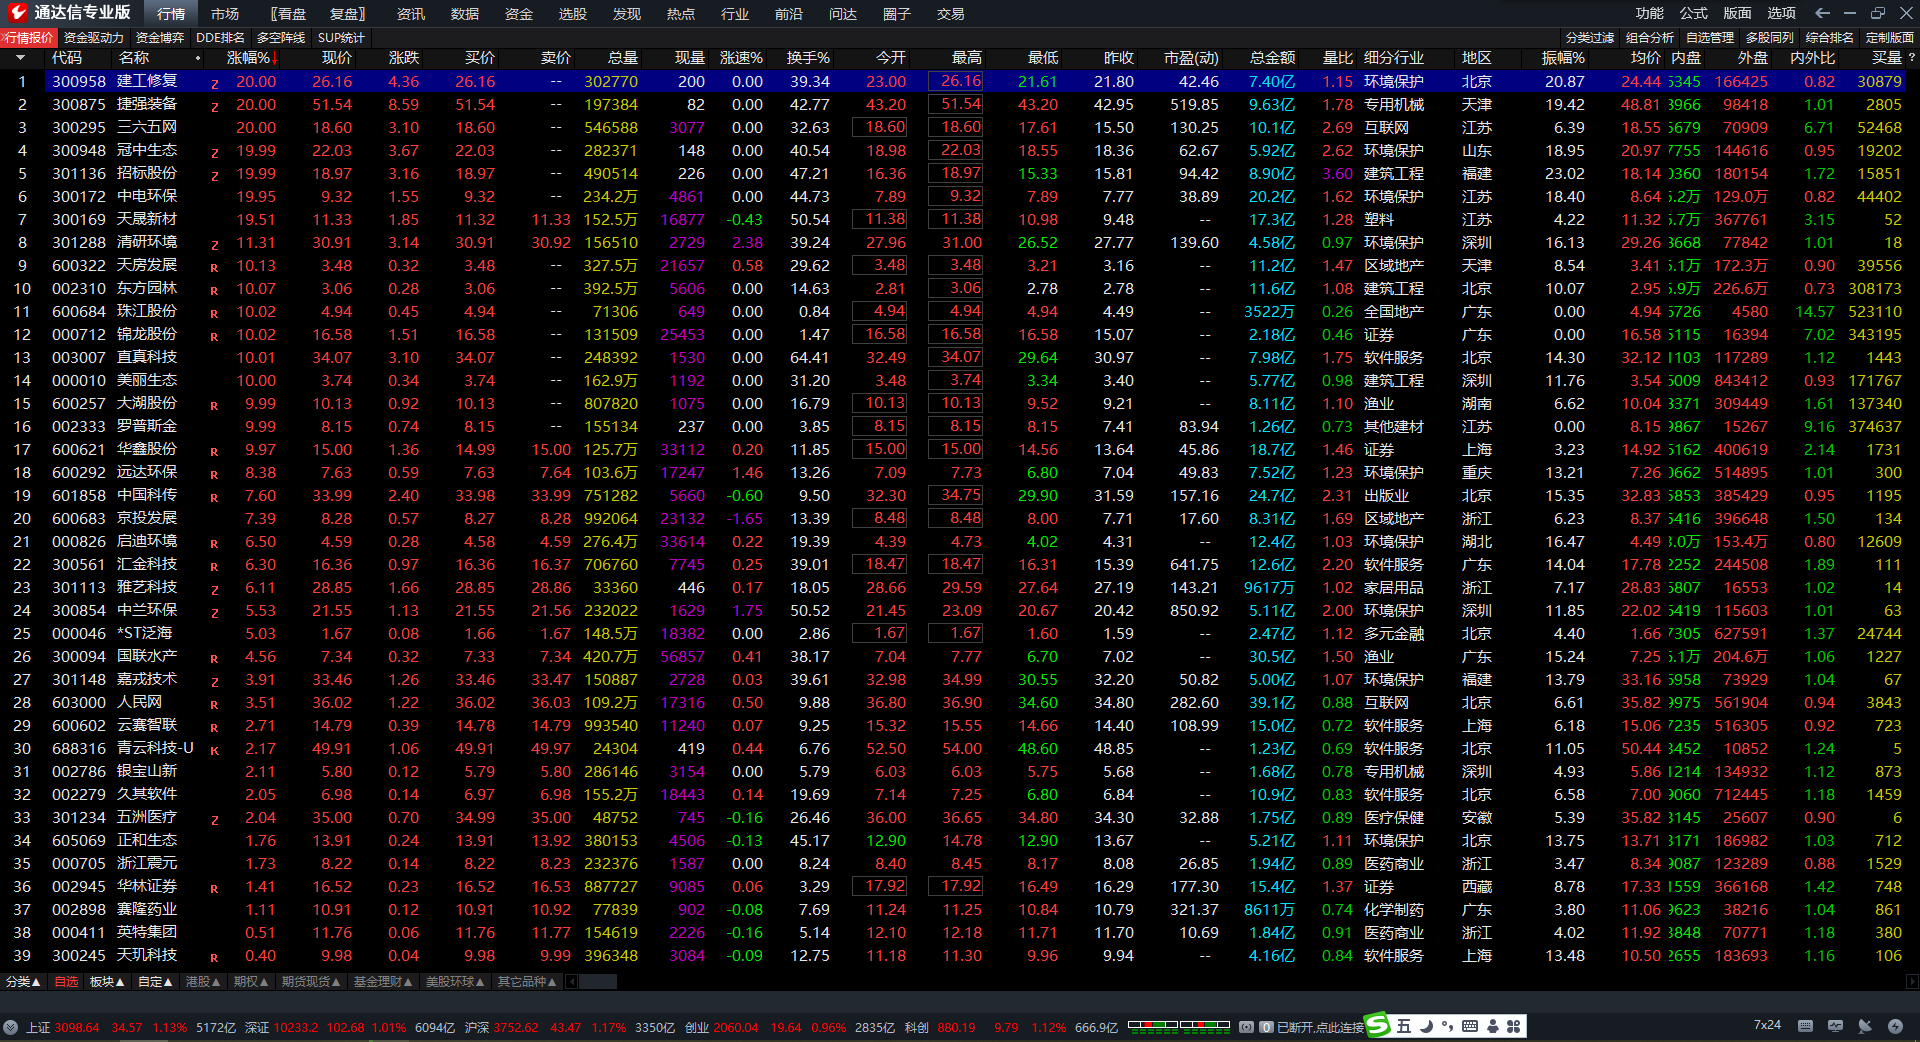Open the 市场 menu
Image resolution: width=1920 pixels, height=1042 pixels.
click(x=225, y=14)
